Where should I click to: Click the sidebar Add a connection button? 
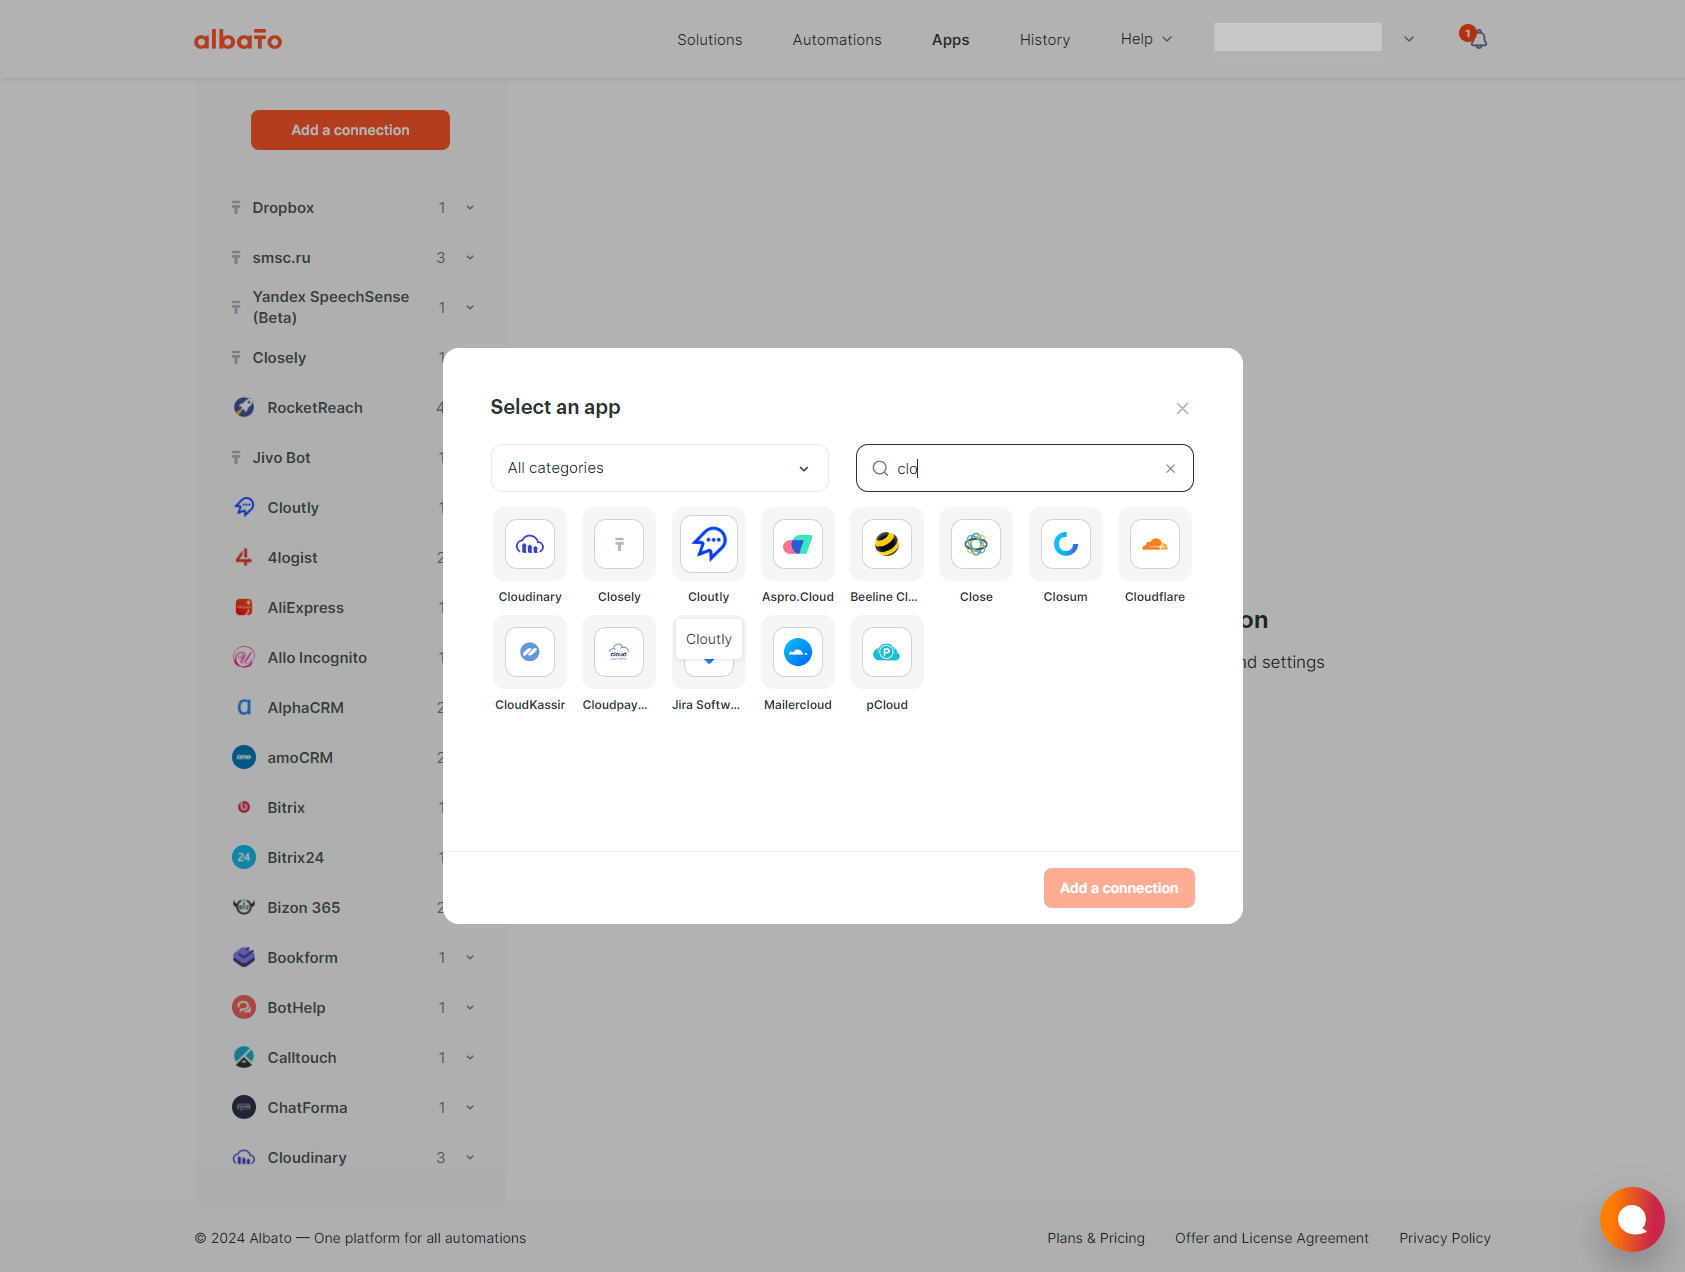(x=350, y=130)
